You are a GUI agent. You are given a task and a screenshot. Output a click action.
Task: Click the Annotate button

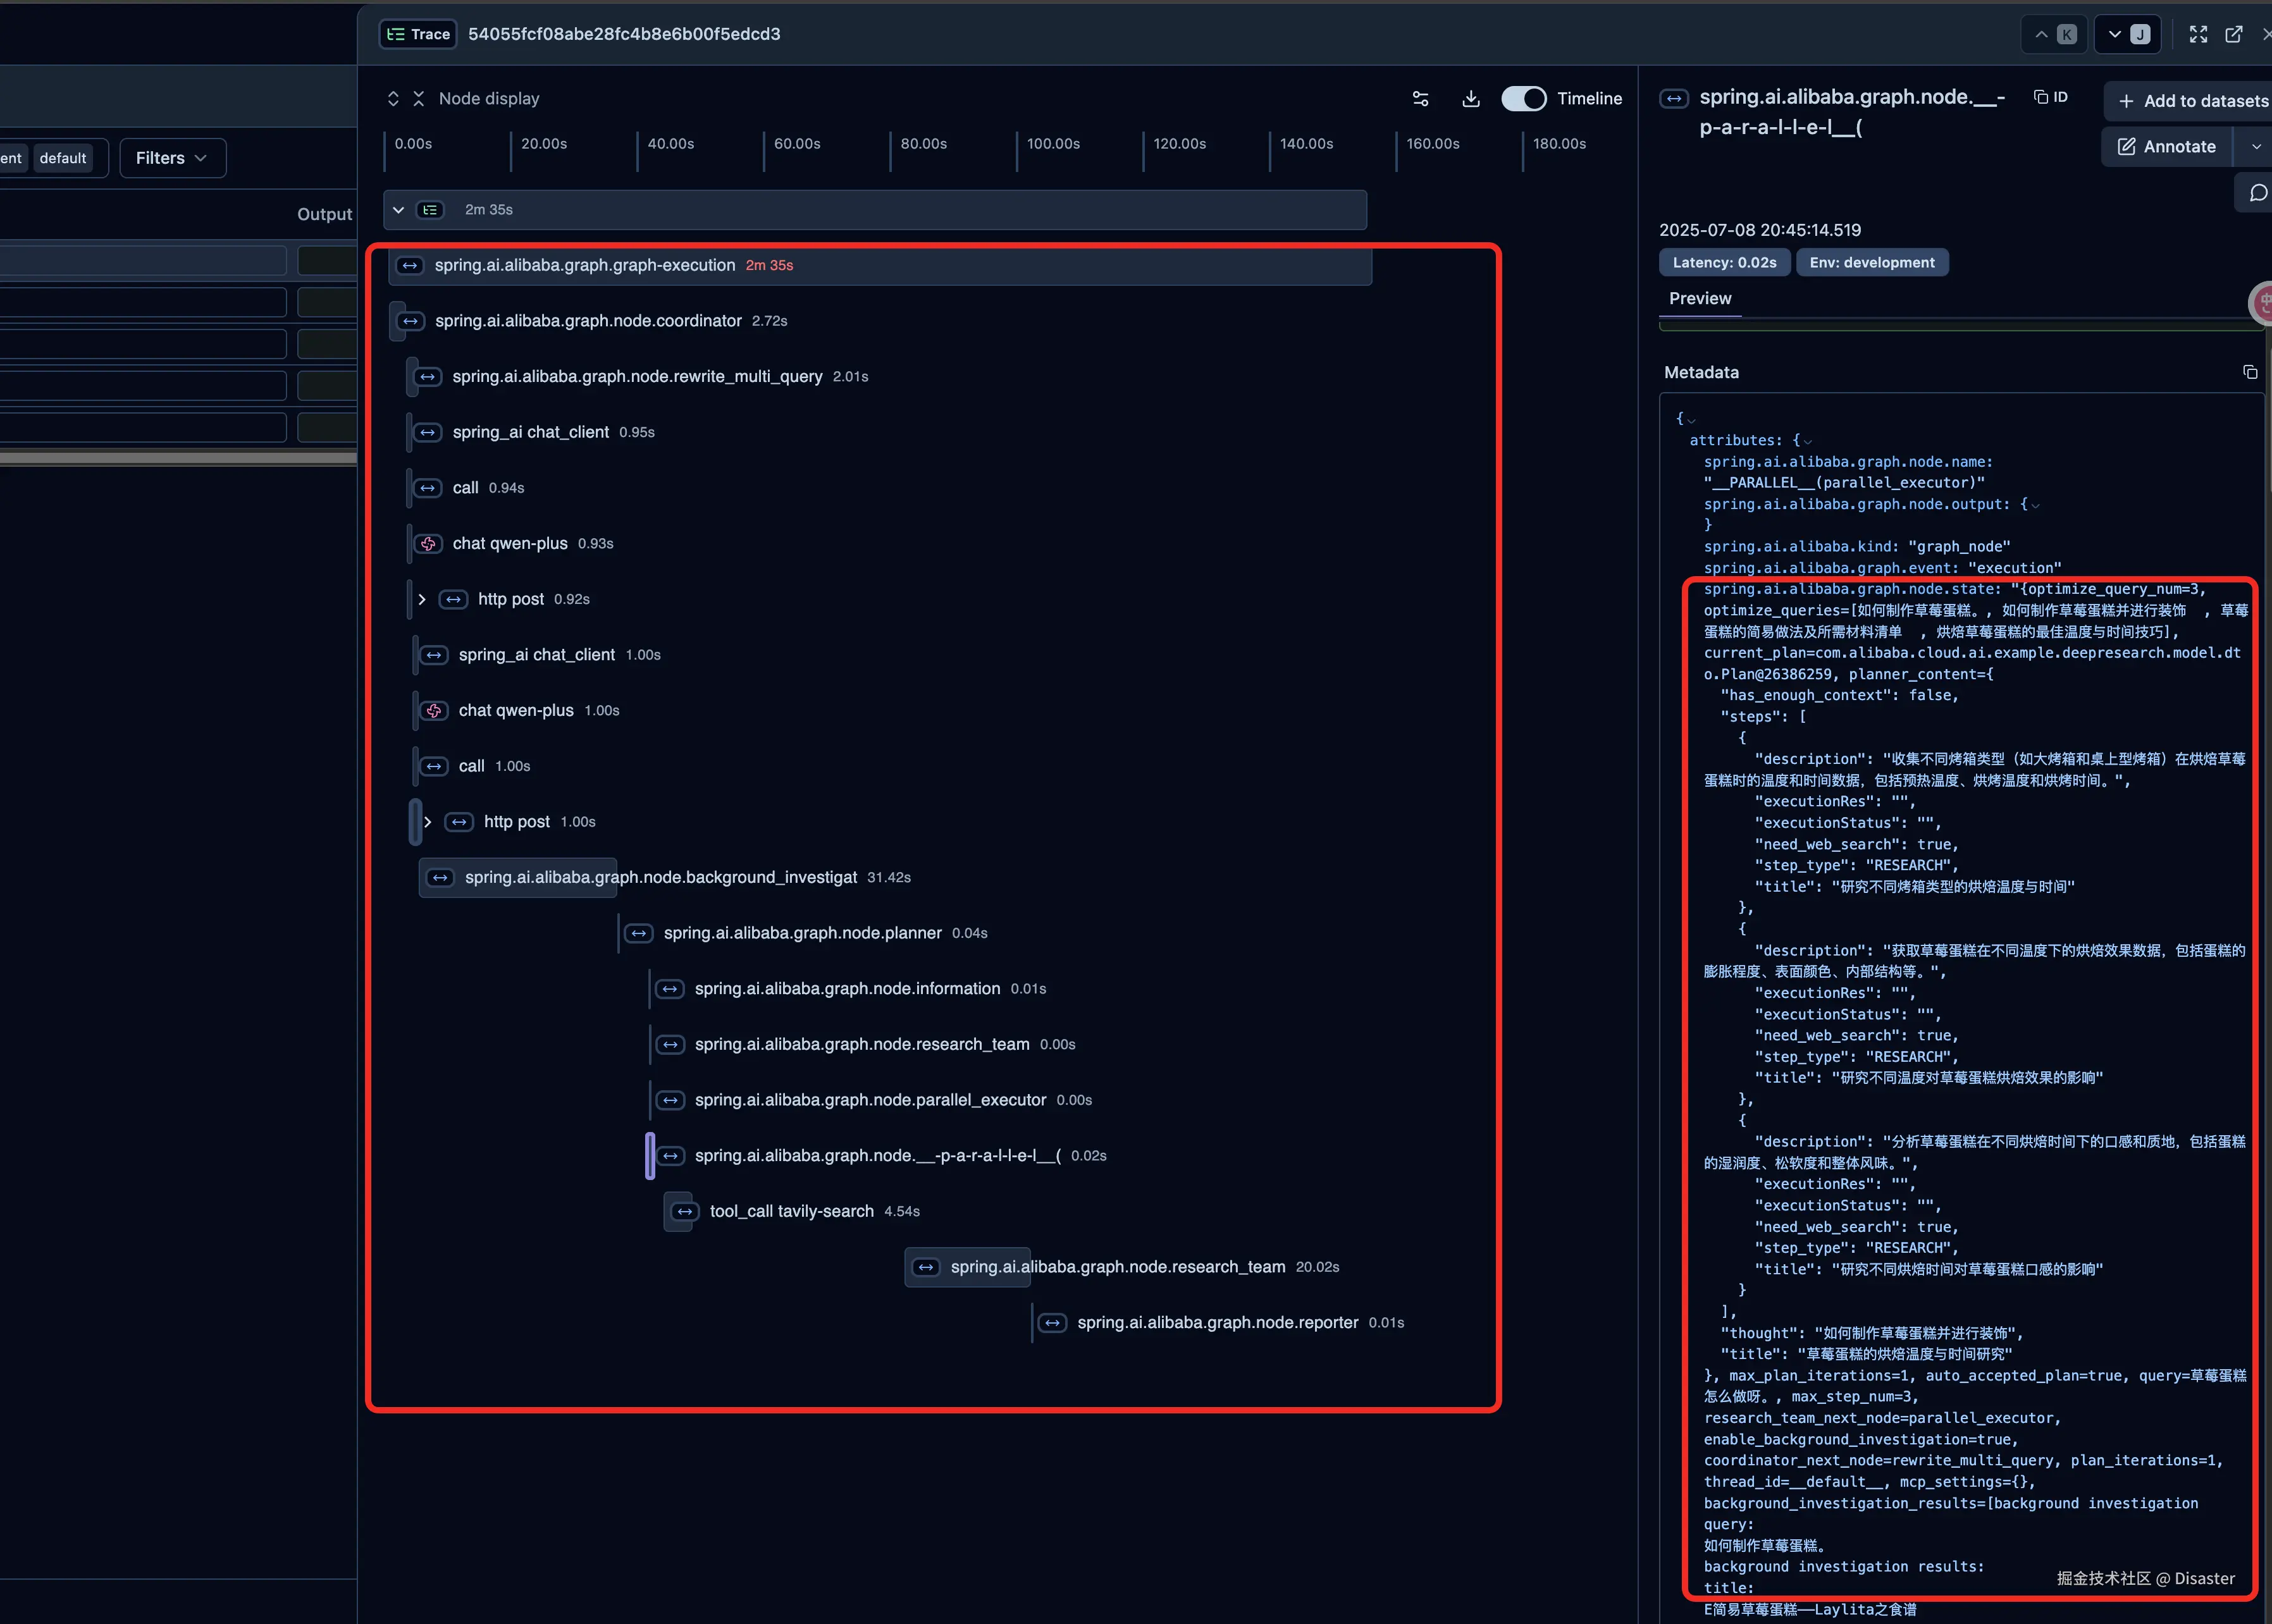point(2166,147)
